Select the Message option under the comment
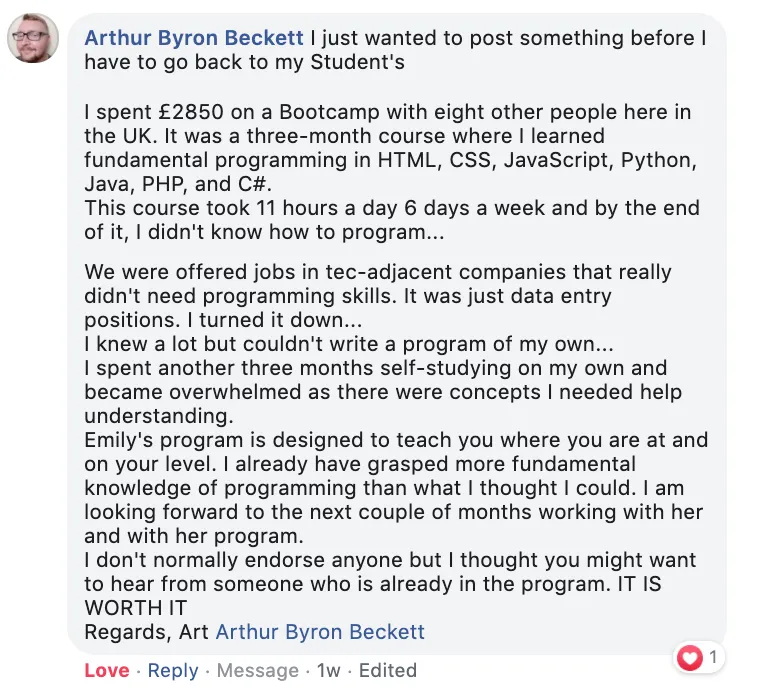Viewport: 772px width, 692px height. coord(257,670)
